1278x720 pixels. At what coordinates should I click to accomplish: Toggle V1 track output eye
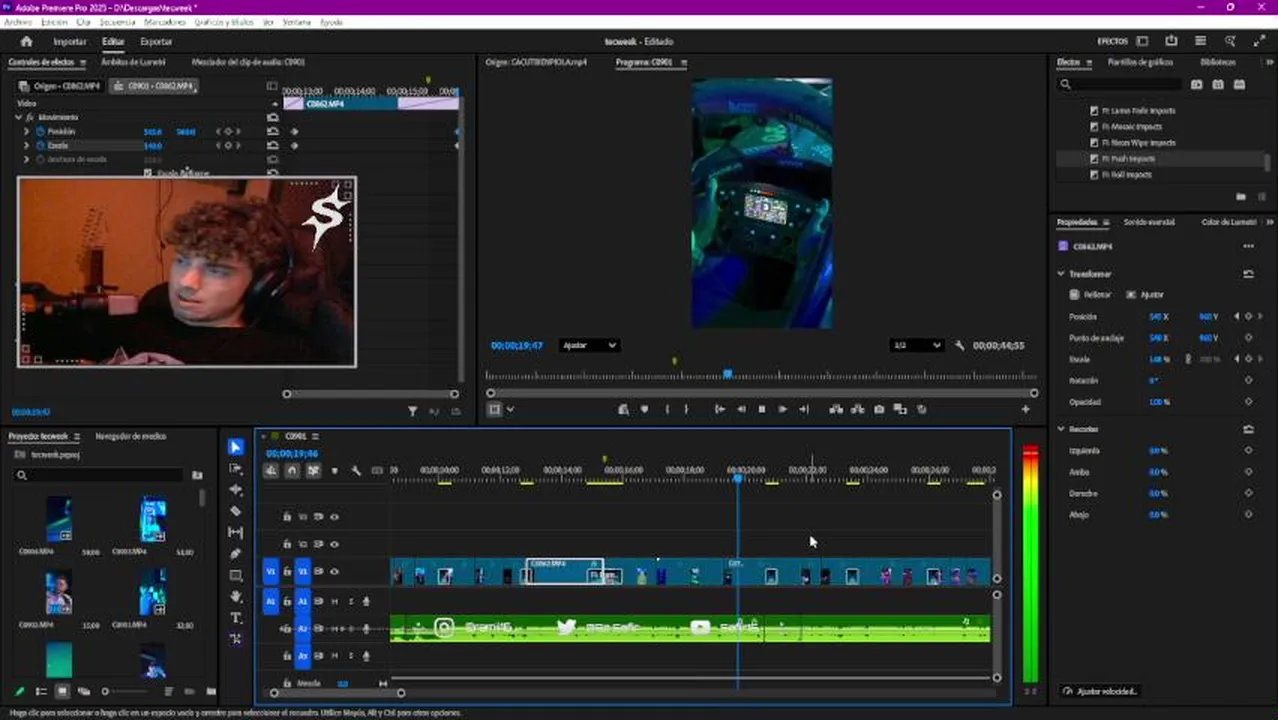click(334, 572)
